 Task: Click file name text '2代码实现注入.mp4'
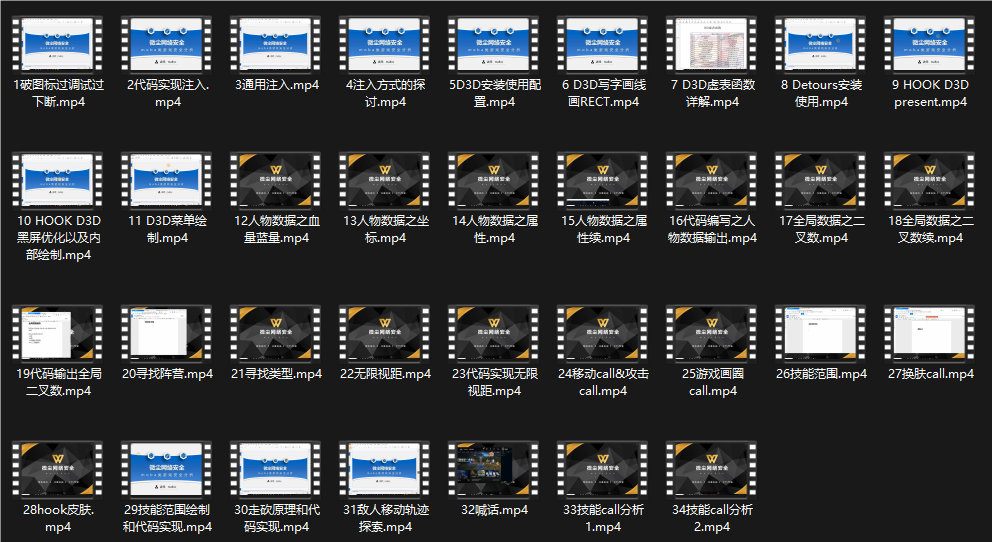coord(168,94)
